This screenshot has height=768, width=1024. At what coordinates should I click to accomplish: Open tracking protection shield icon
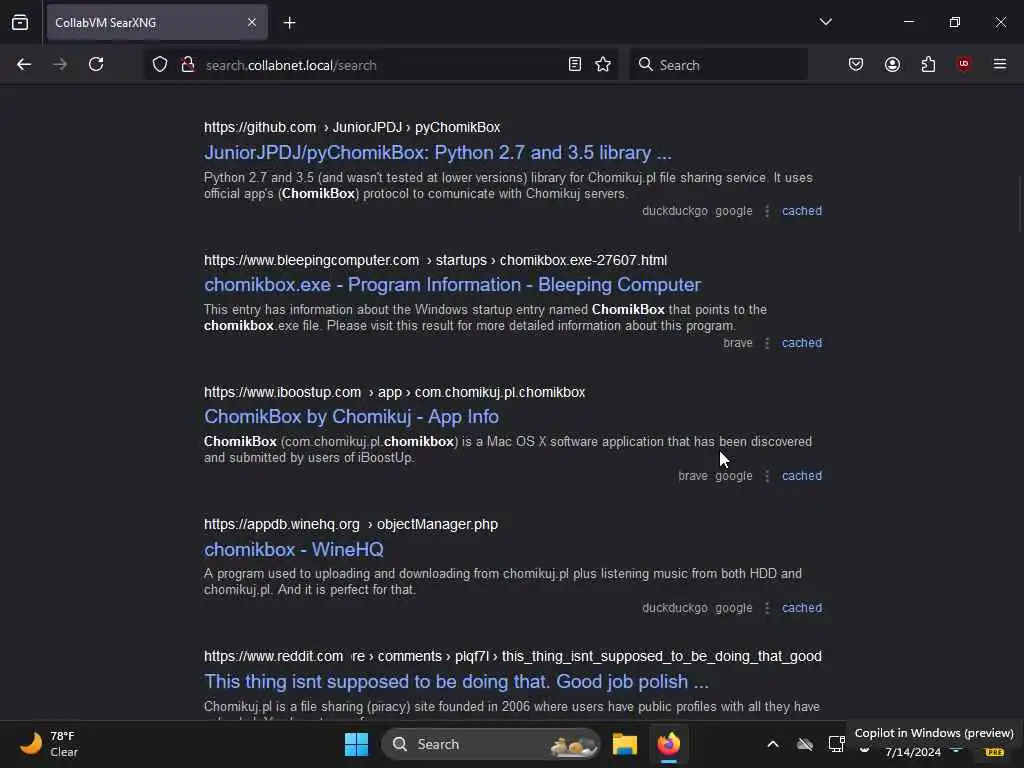(160, 65)
